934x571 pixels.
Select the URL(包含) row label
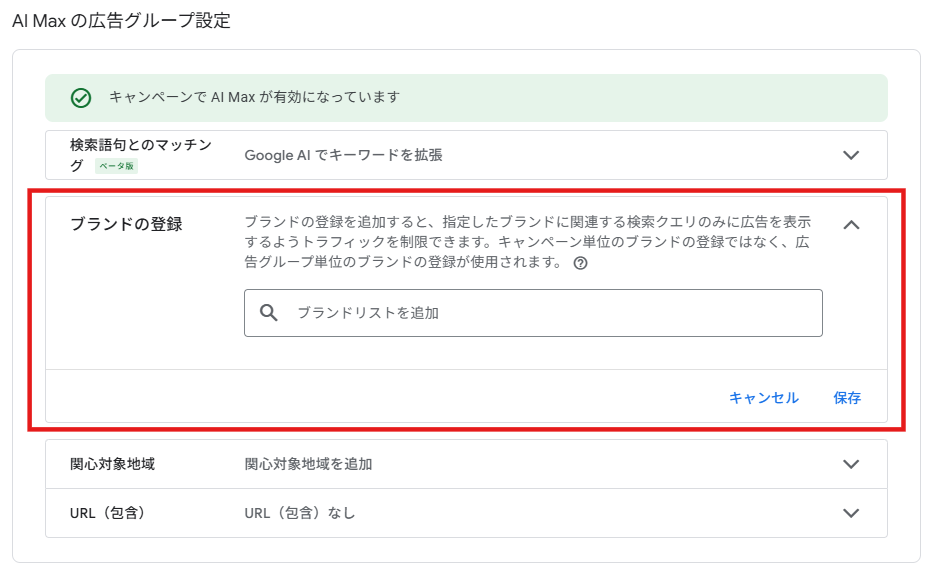pos(107,513)
